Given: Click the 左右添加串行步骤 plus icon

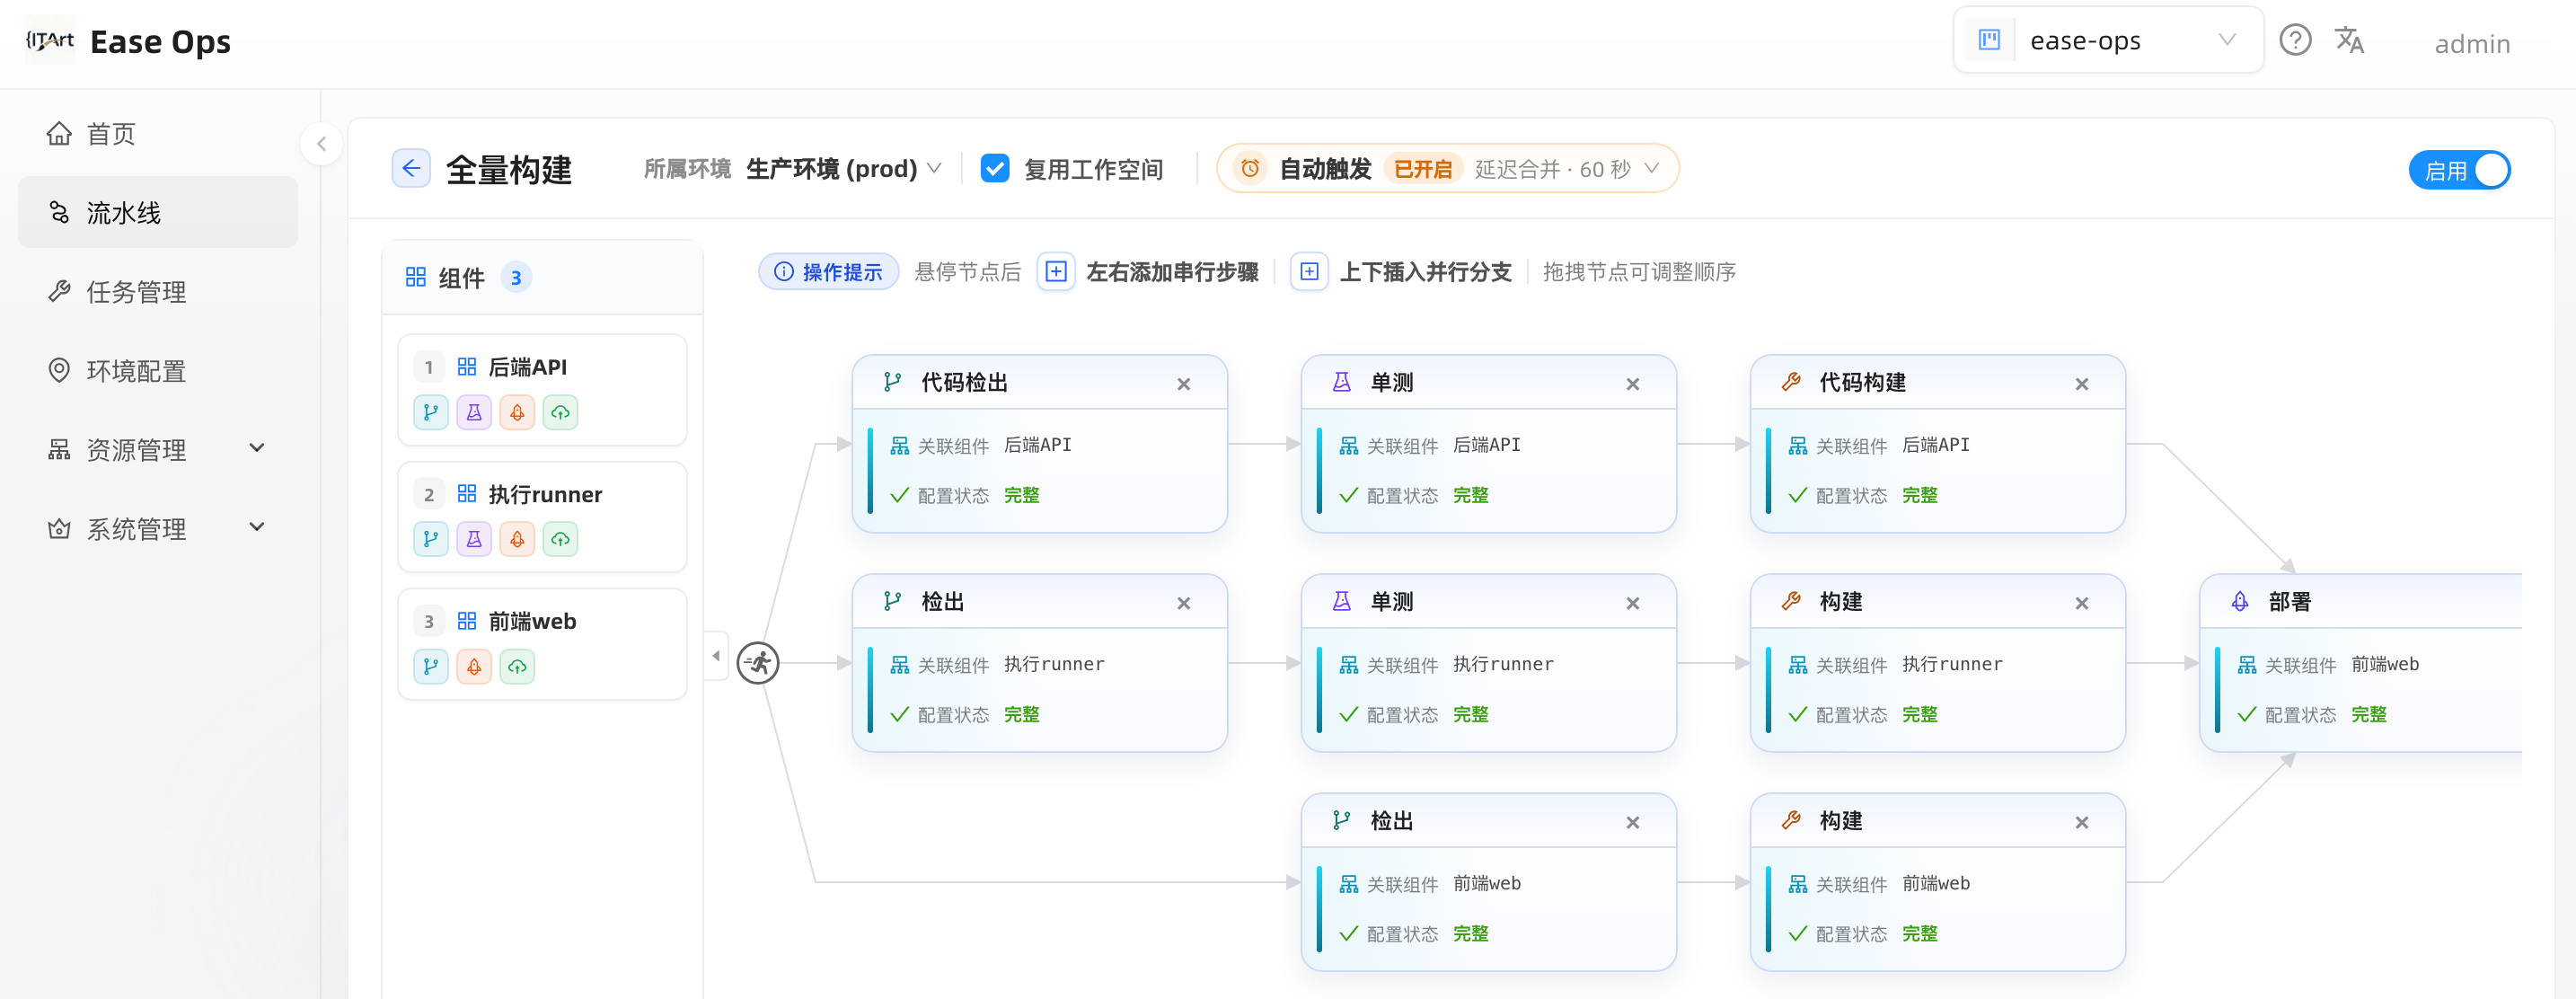Looking at the screenshot, I should point(1056,271).
